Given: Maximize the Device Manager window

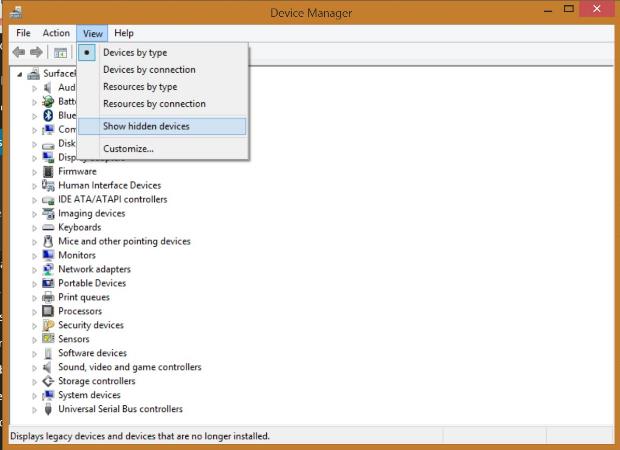Looking at the screenshot, I should coord(569,9).
